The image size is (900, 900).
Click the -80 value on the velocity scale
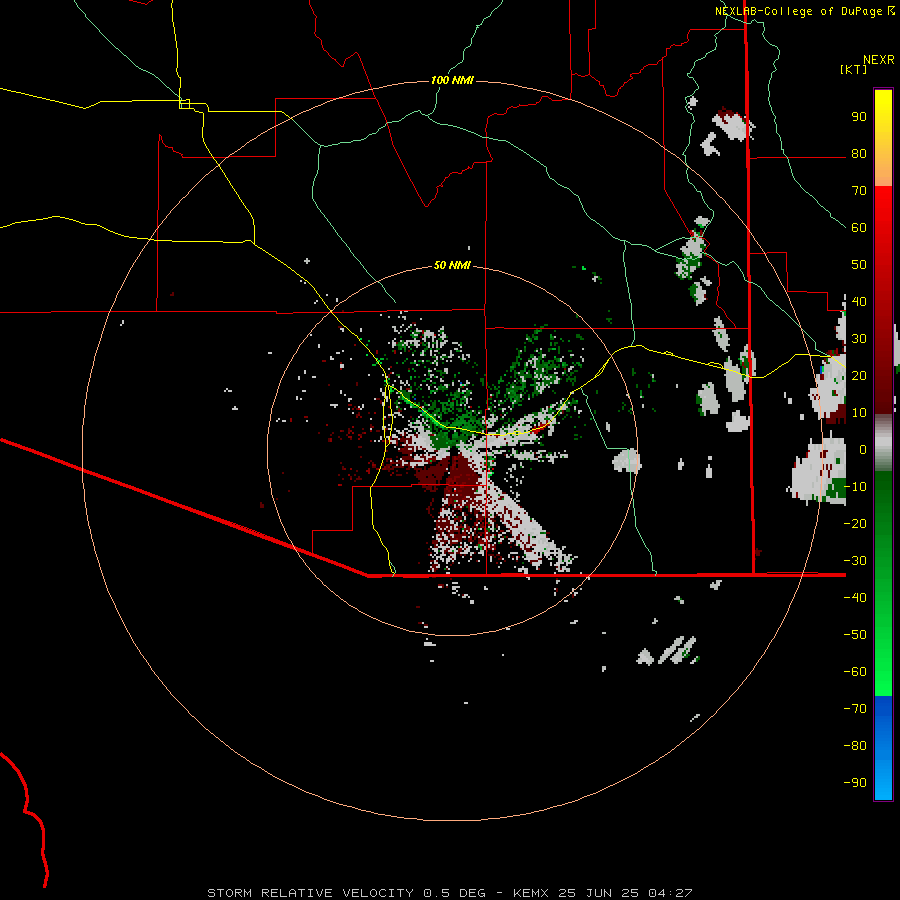(x=855, y=746)
